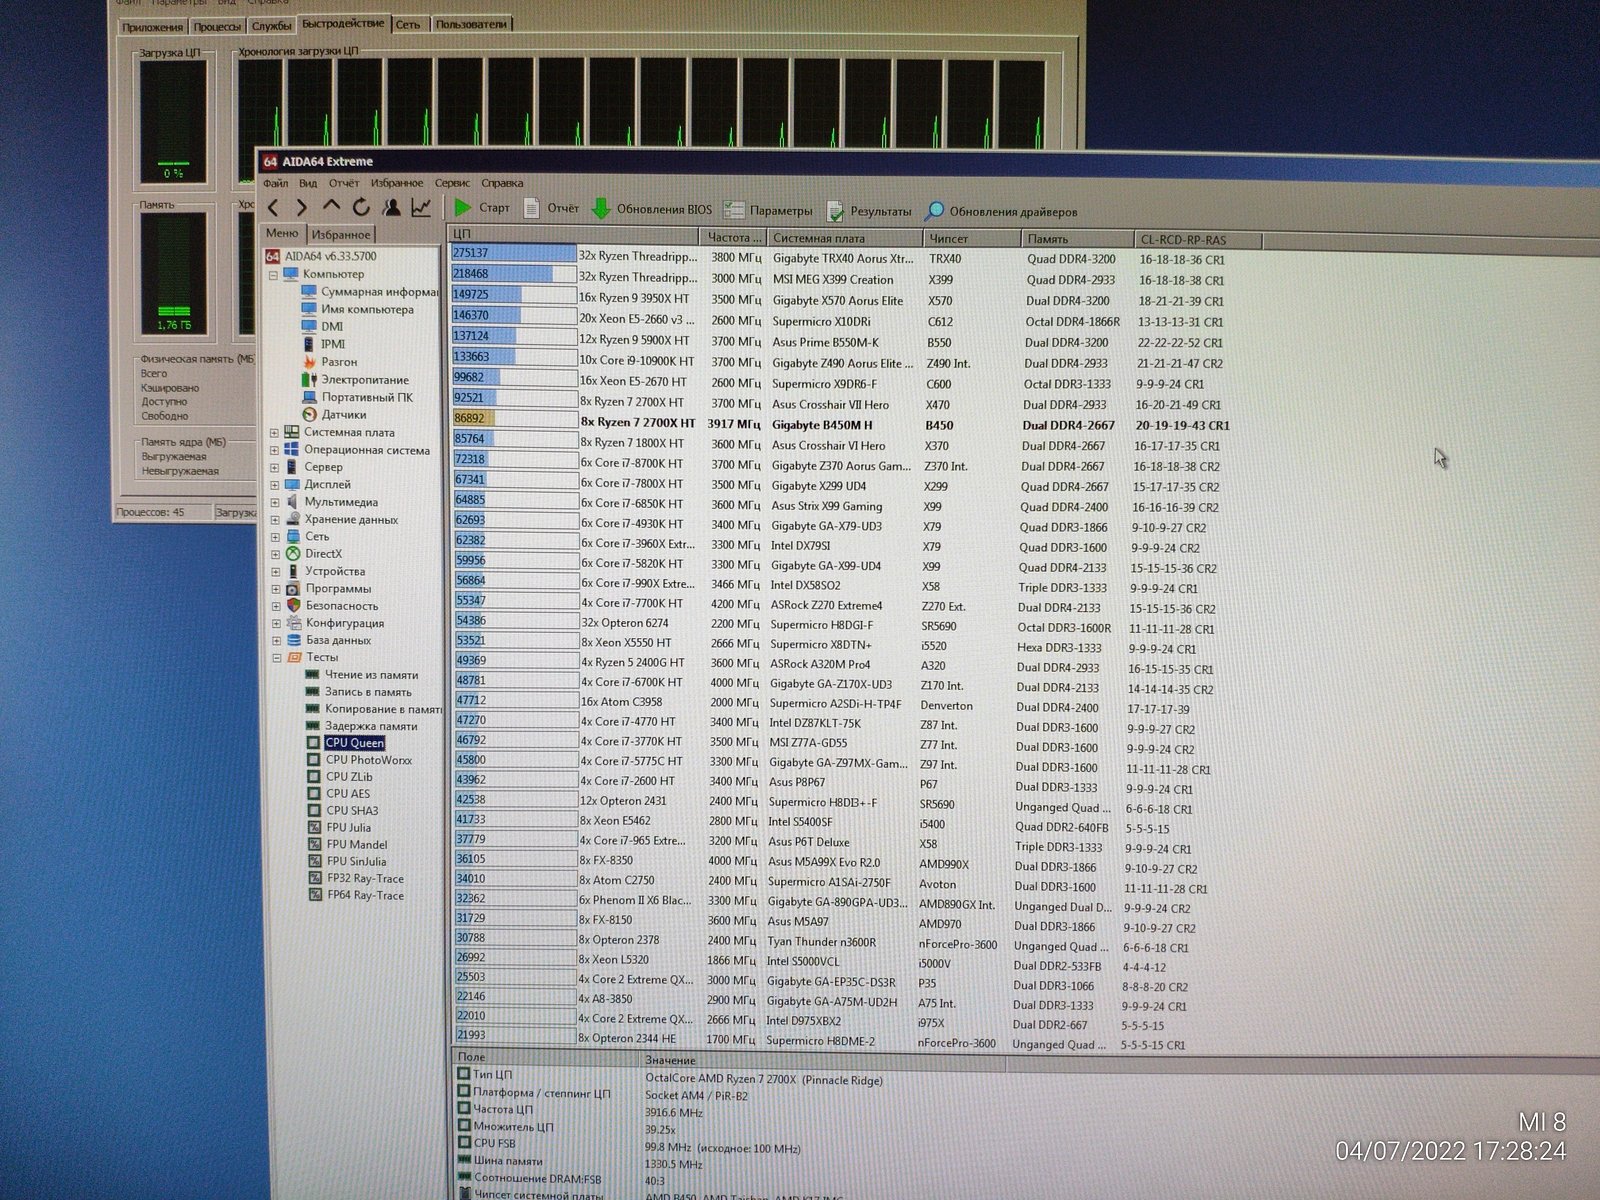Screen dimensions: 1600x1200
Task: Select the 16x Ryzen 9 3950X HT row
Action: 840,300
